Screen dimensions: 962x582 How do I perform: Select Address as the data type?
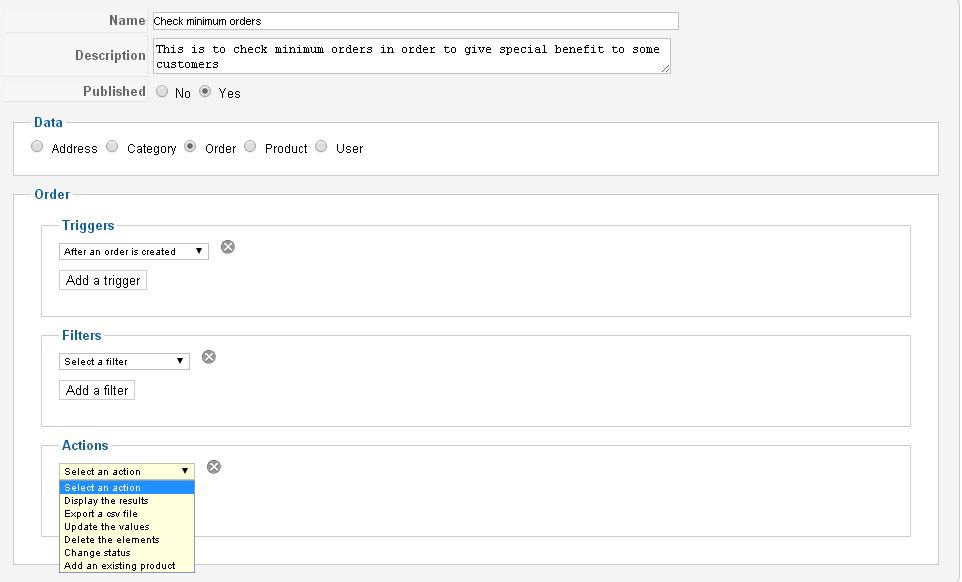[38, 146]
